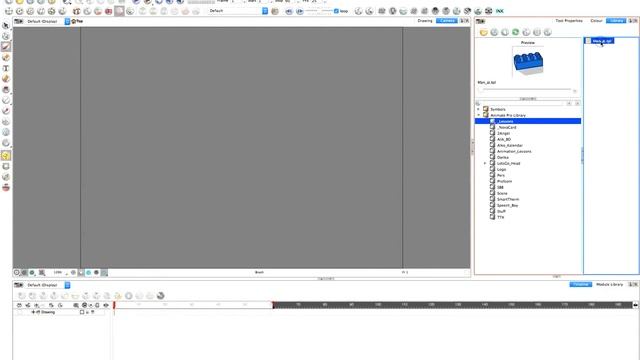Open the Camera view panel menu icon

pyautogui.click(x=18, y=21)
